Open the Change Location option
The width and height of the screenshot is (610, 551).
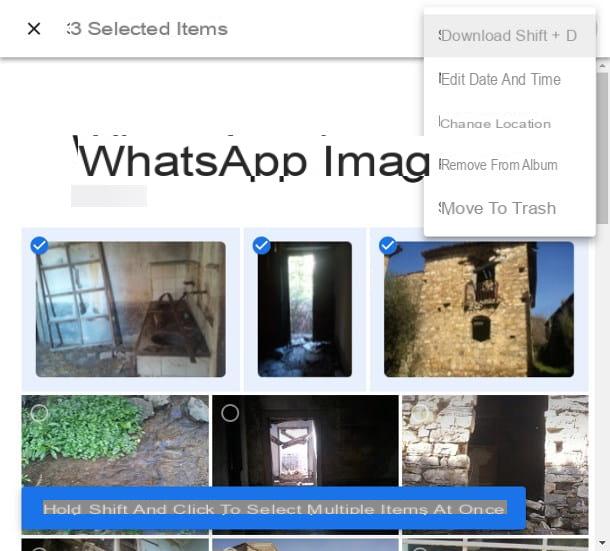click(509, 123)
